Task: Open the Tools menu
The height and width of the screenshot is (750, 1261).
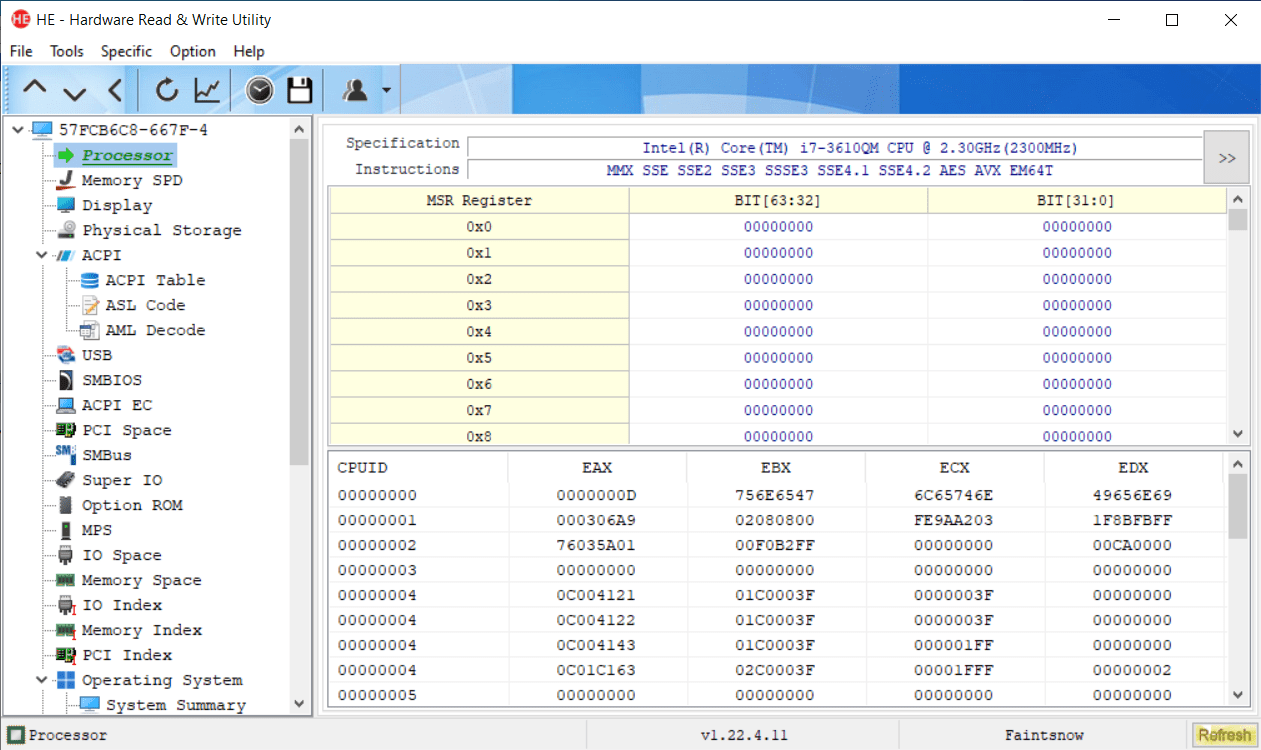Action: tap(67, 51)
